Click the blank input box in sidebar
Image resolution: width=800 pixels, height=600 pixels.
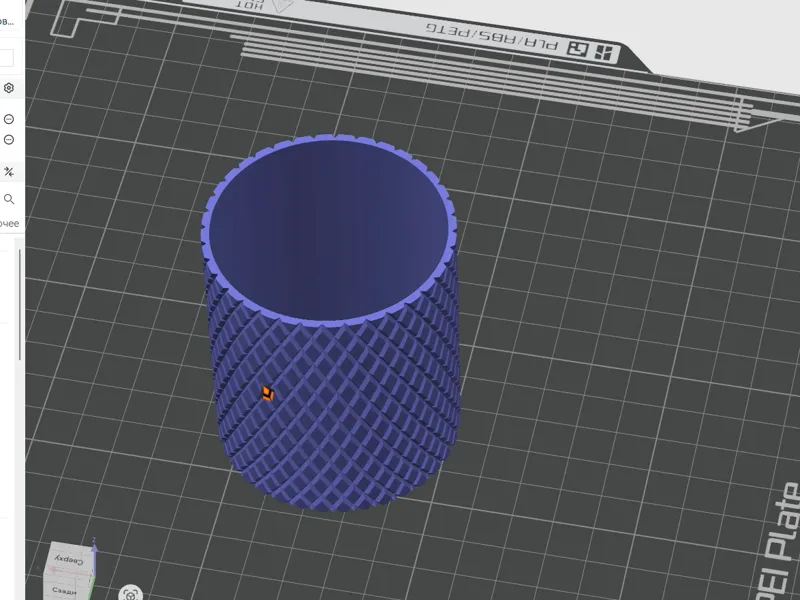tap(6, 58)
